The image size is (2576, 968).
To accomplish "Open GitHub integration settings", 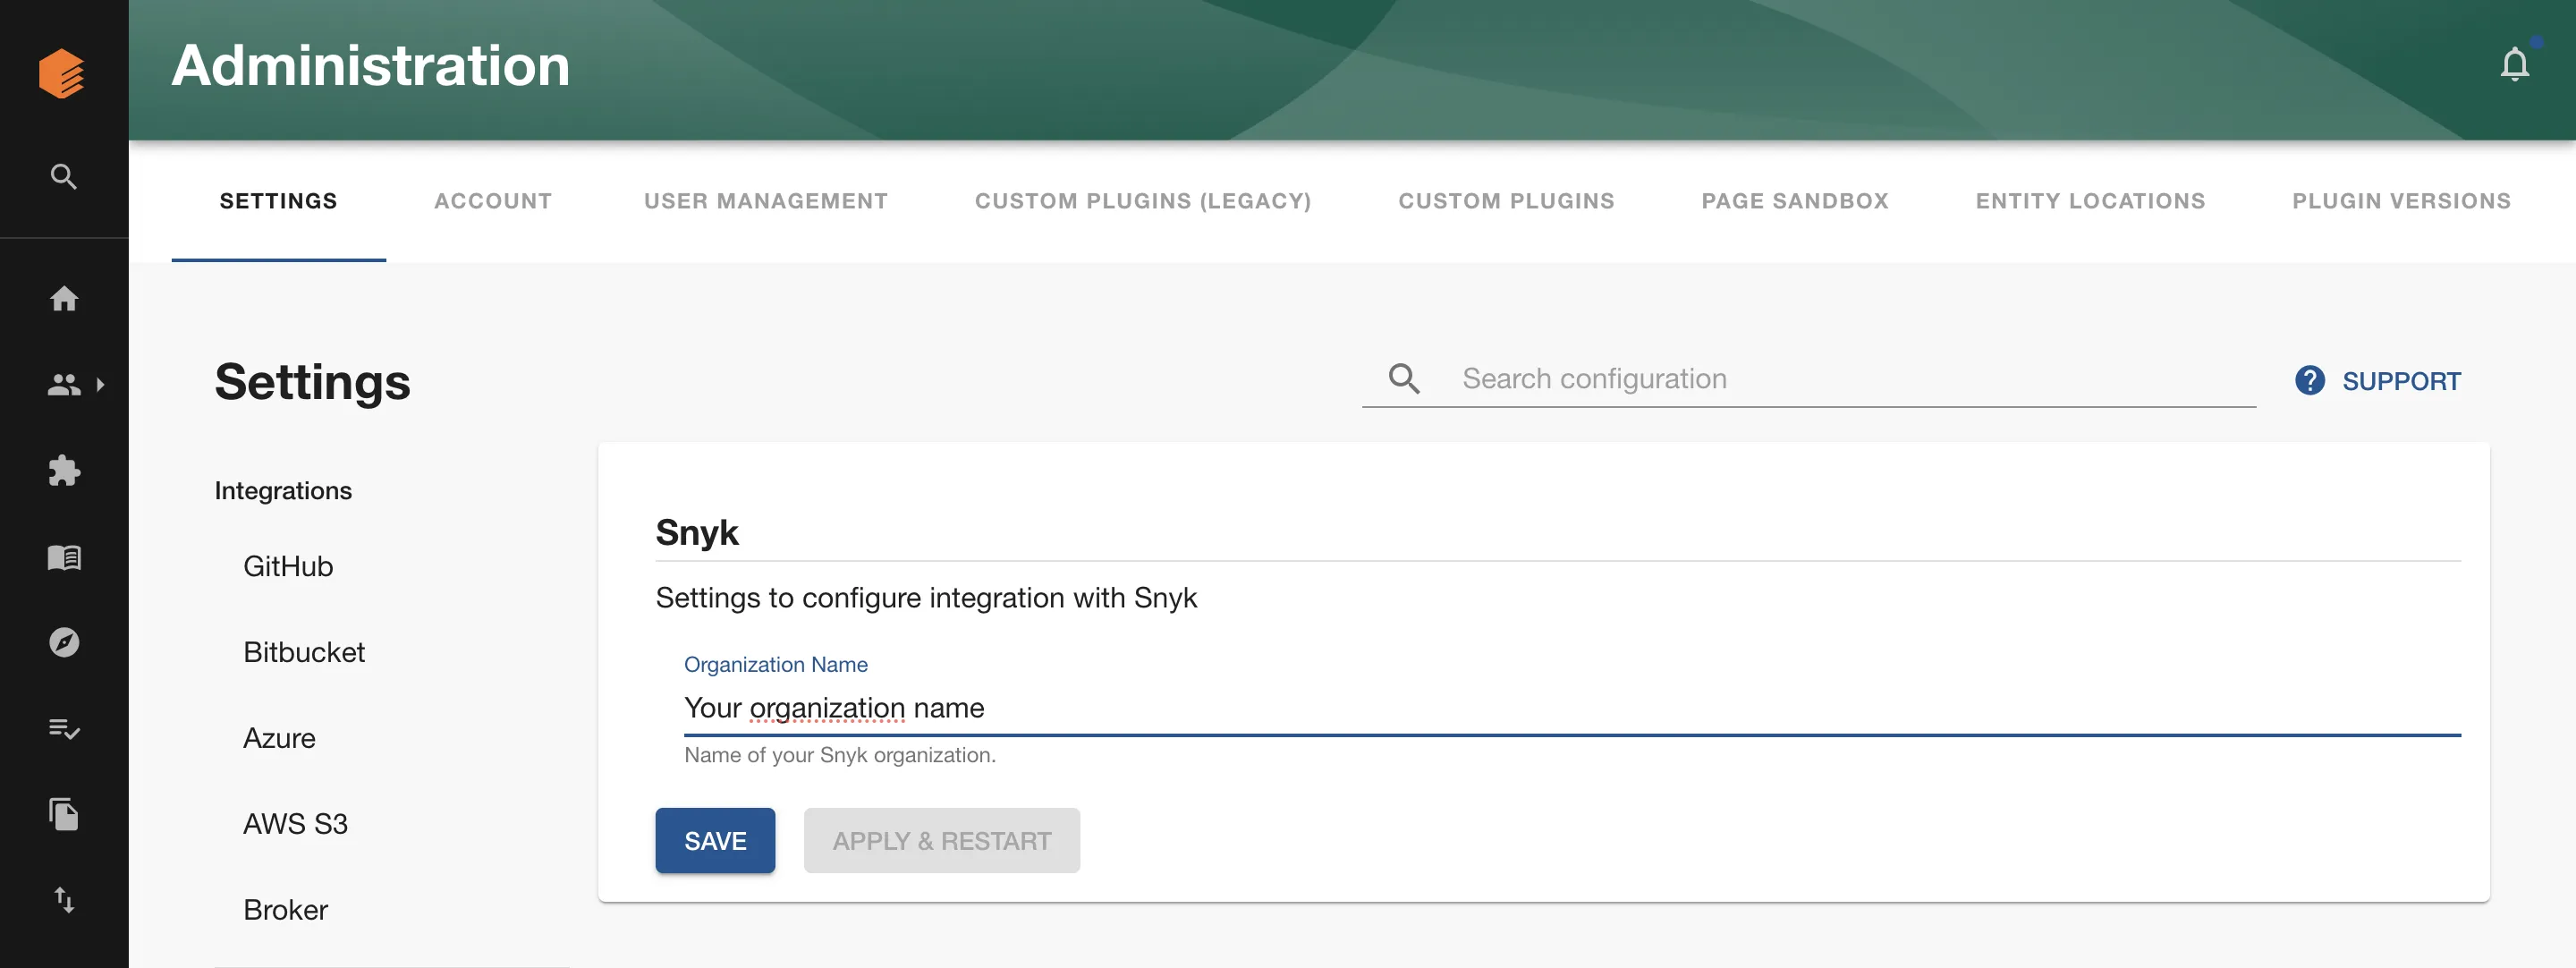I will tap(288, 566).
